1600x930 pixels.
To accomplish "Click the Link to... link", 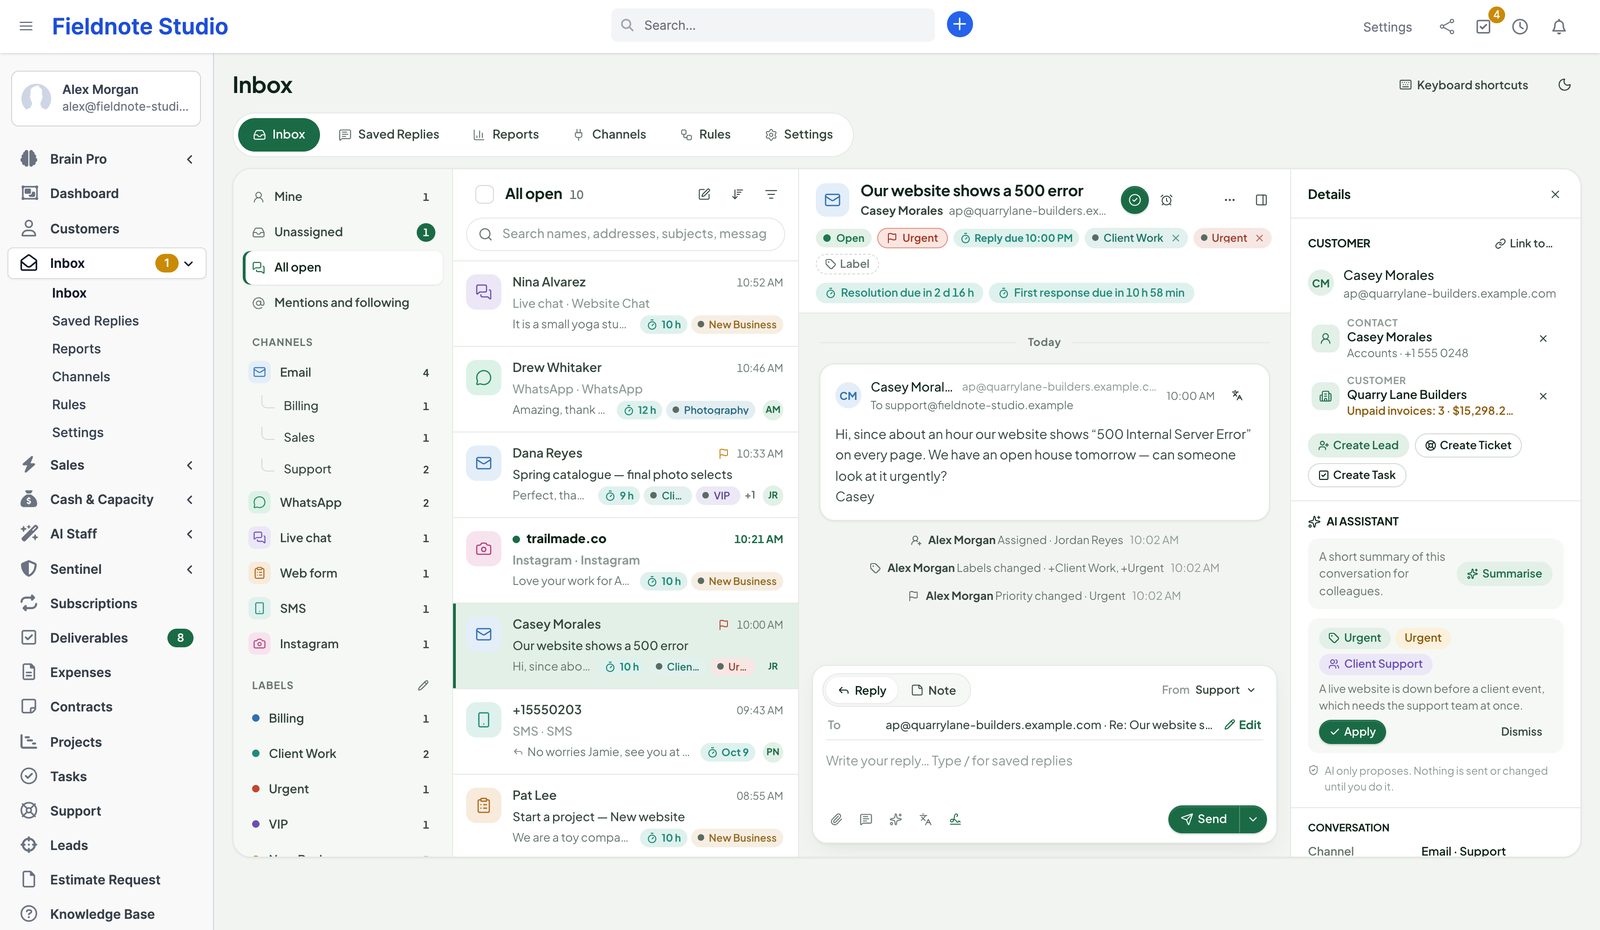I will coord(1524,243).
